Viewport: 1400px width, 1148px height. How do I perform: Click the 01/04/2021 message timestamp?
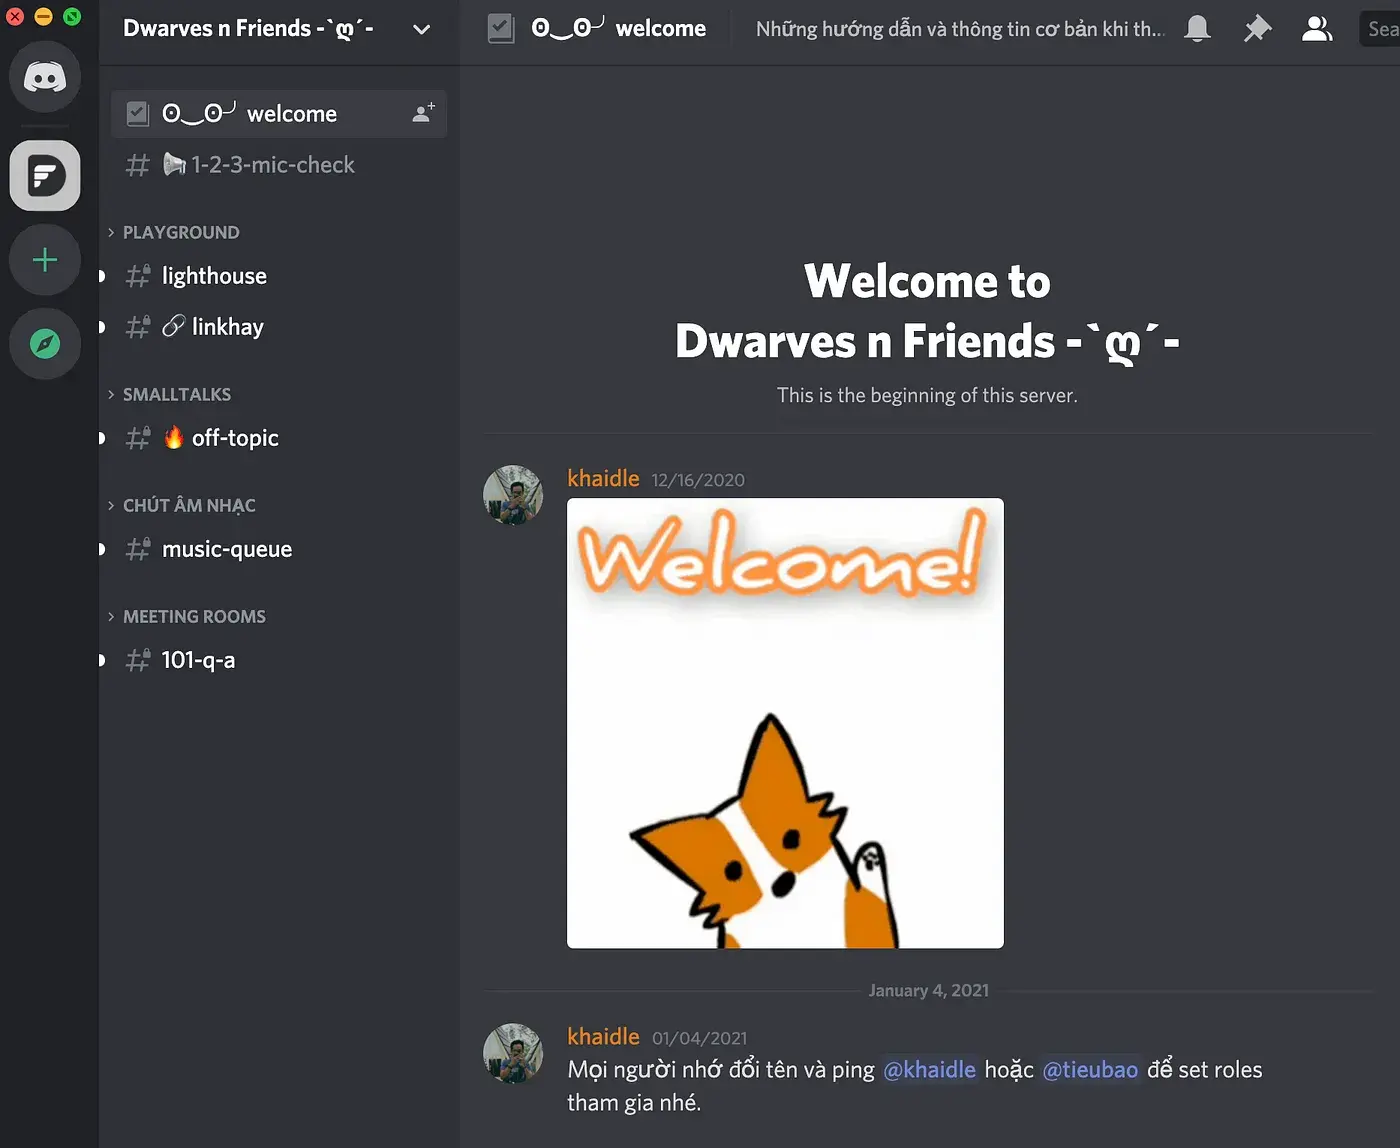[x=700, y=1038]
